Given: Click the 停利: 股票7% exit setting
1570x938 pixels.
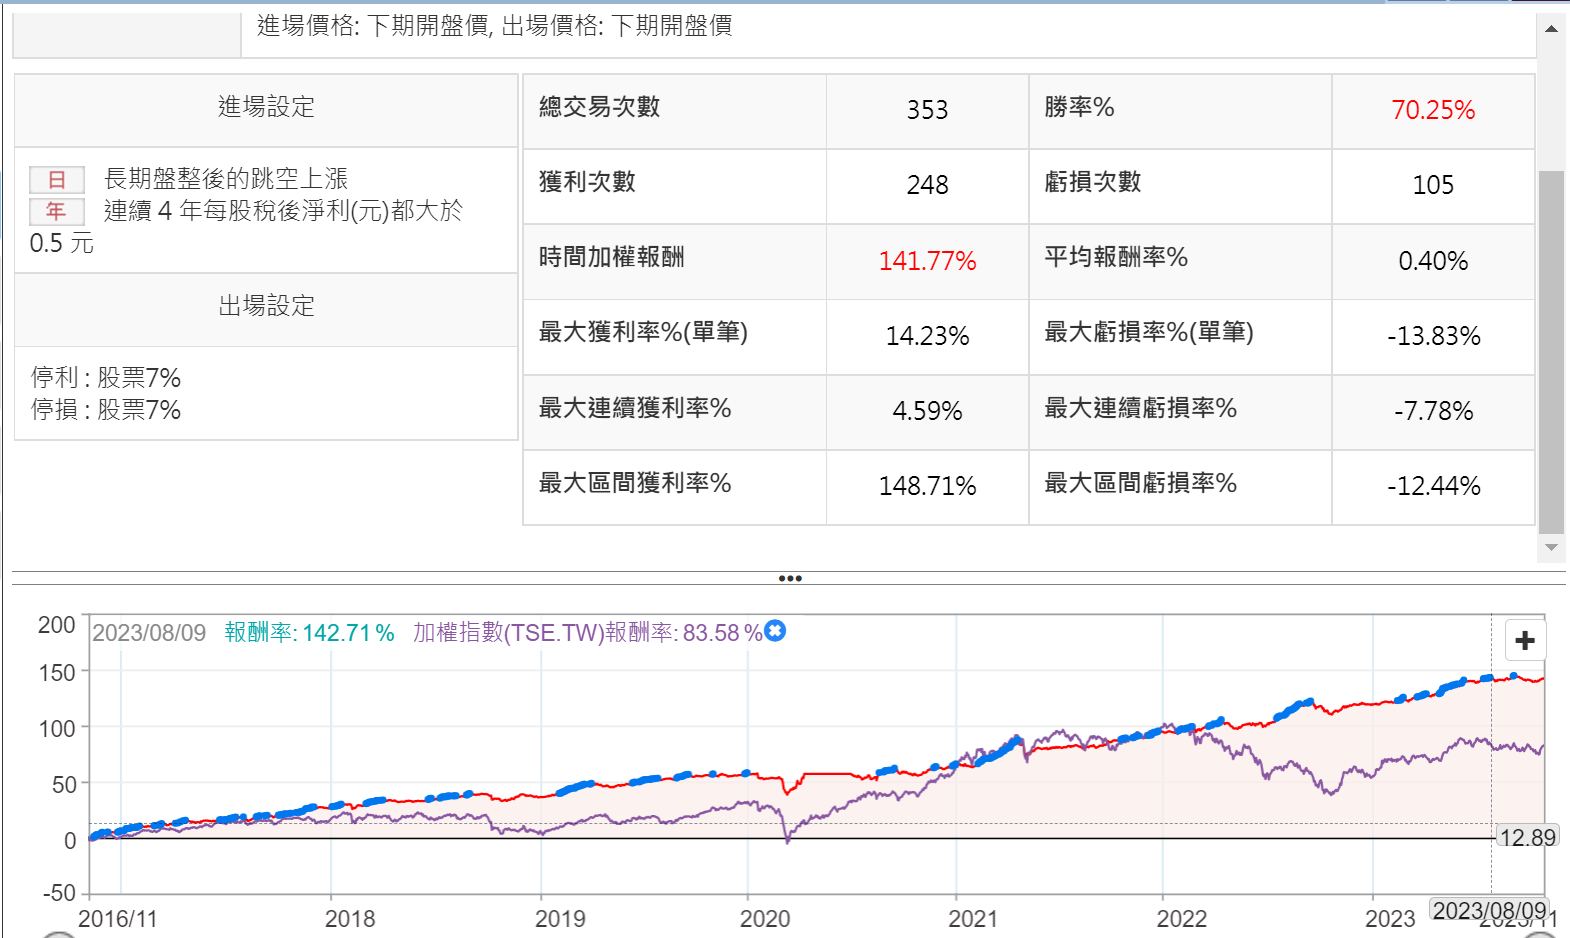Looking at the screenshot, I should pos(106,378).
